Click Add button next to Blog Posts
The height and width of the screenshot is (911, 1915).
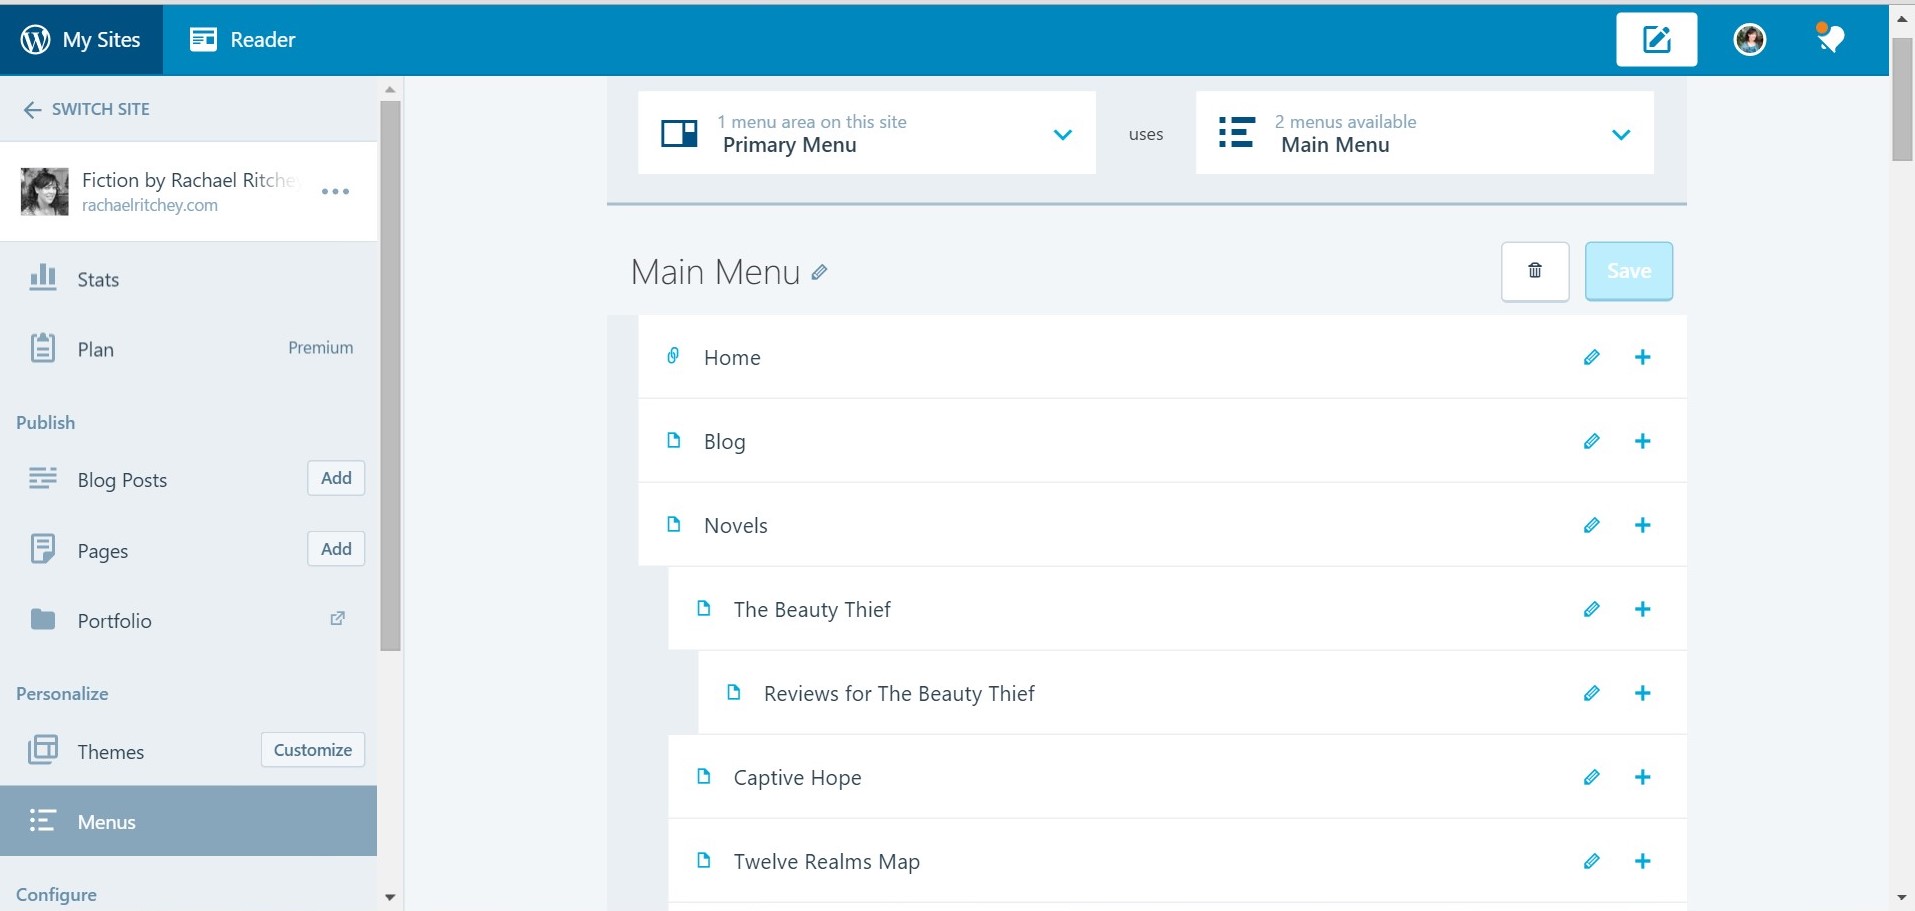(336, 478)
